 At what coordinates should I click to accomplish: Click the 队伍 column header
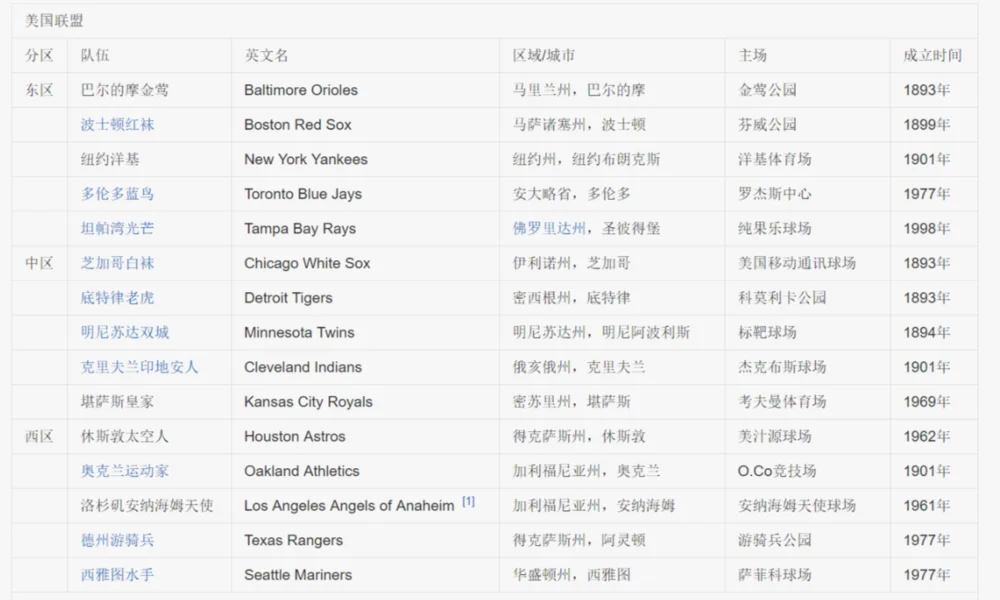[95, 55]
